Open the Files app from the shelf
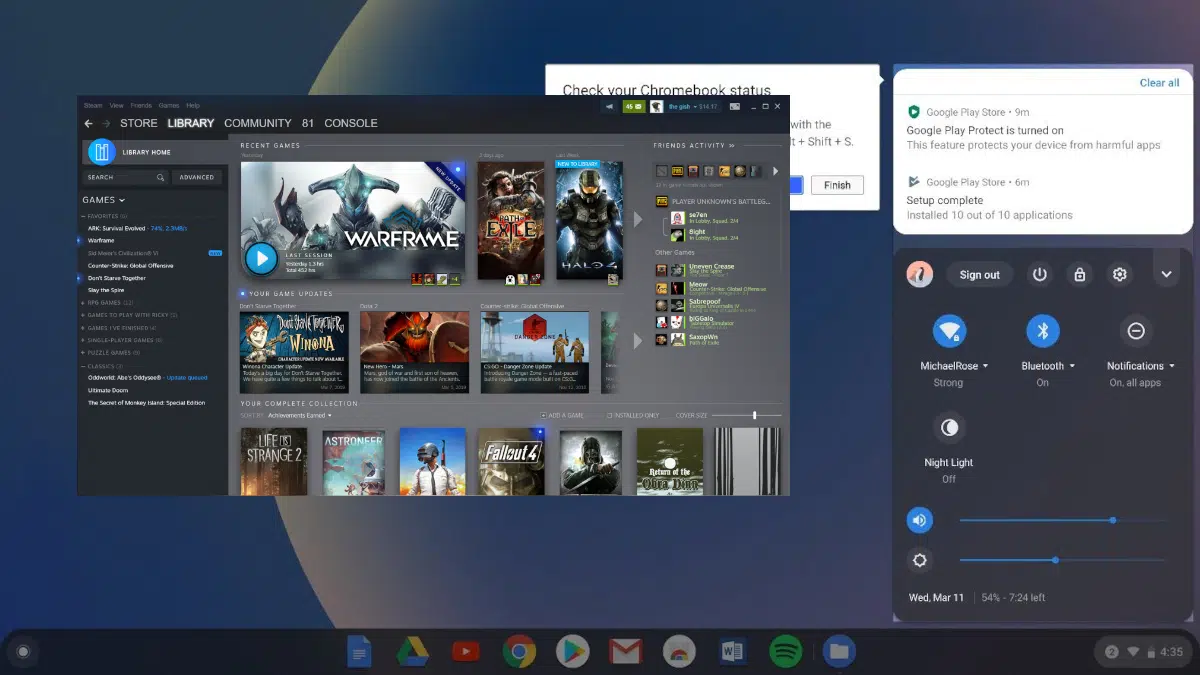Screen dimensions: 1200x675 [839, 652]
